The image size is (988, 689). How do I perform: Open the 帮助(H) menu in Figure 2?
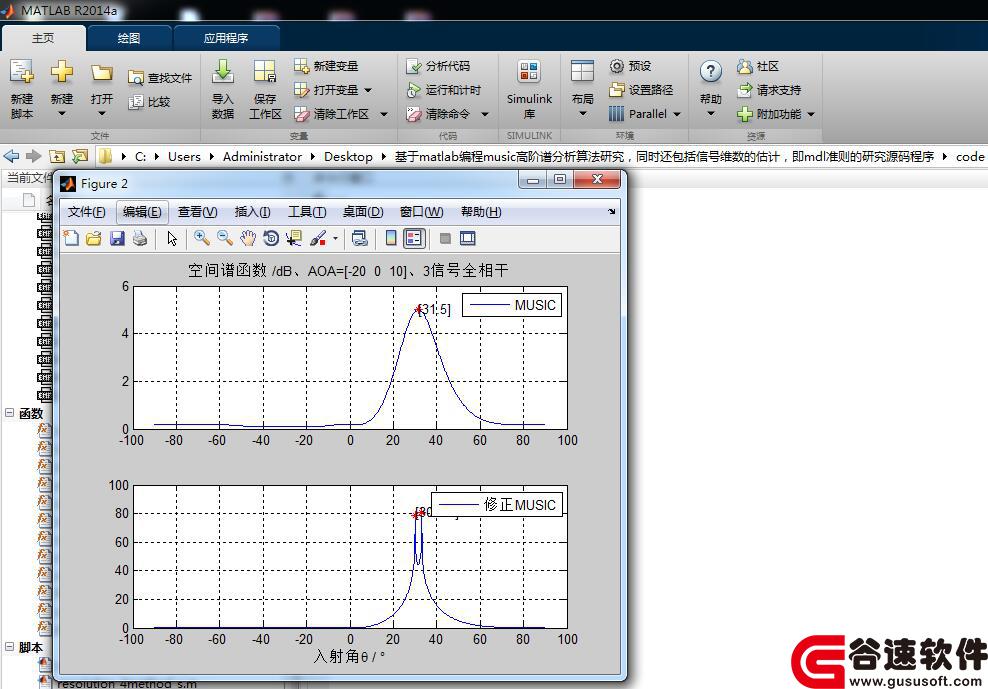(x=481, y=212)
